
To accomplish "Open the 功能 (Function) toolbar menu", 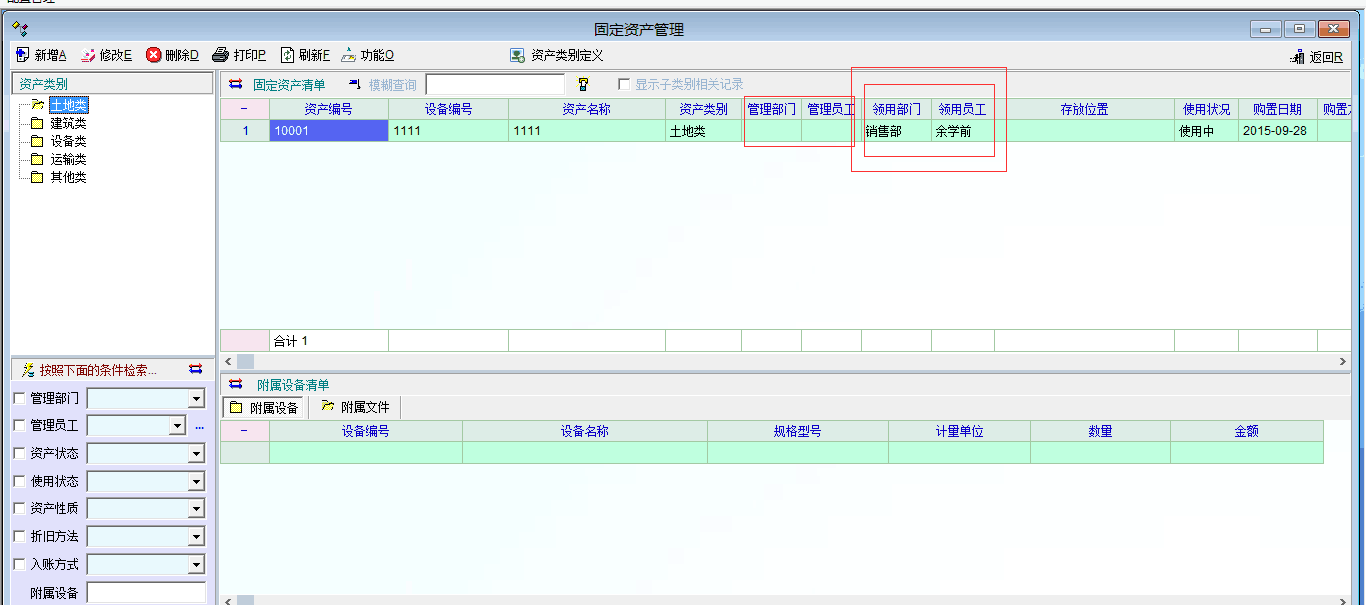I will [348, 55].
